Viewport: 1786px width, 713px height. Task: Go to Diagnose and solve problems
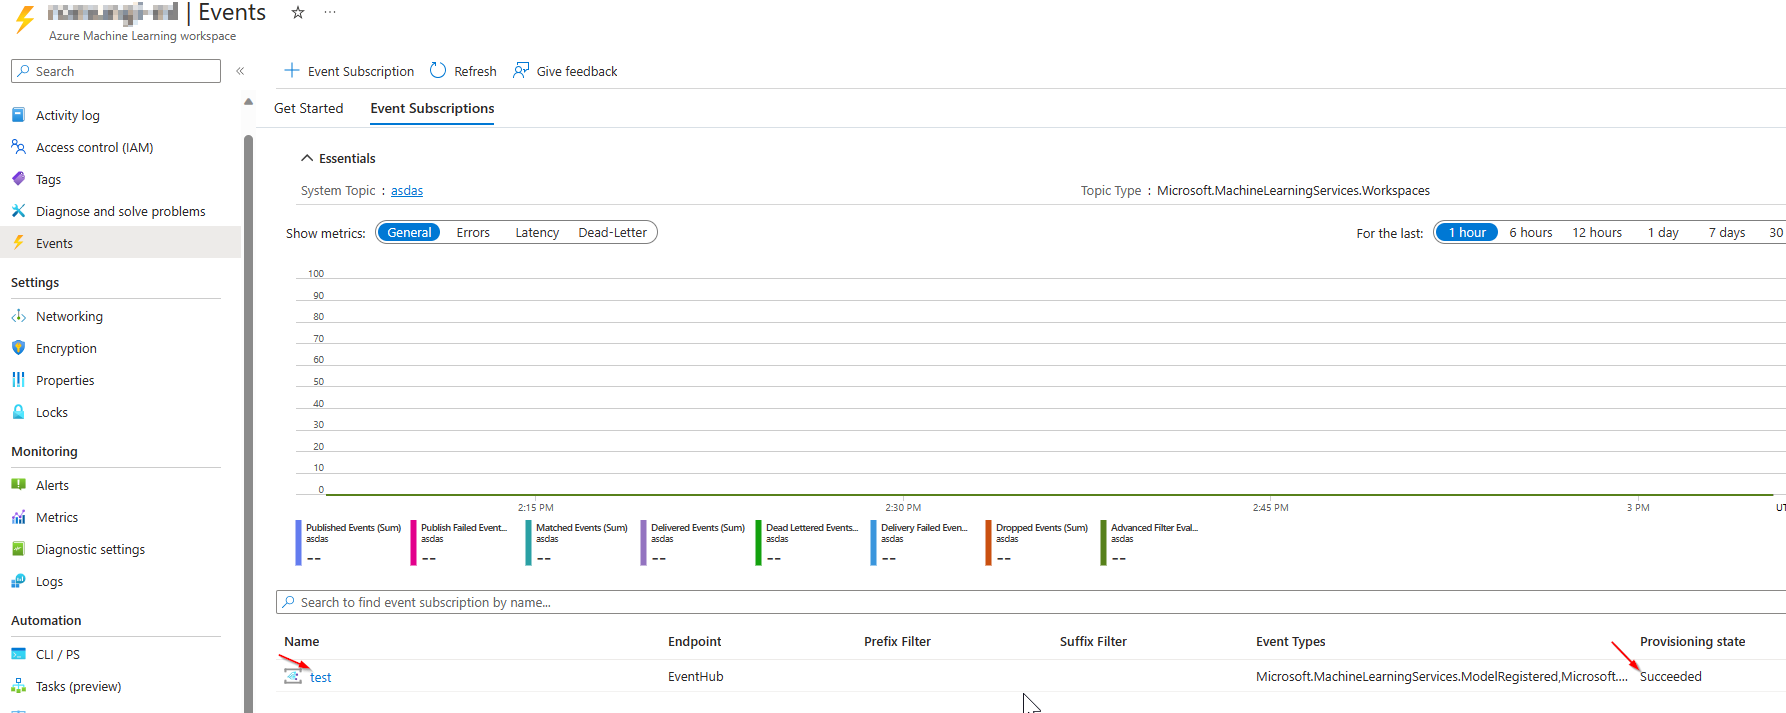click(121, 211)
